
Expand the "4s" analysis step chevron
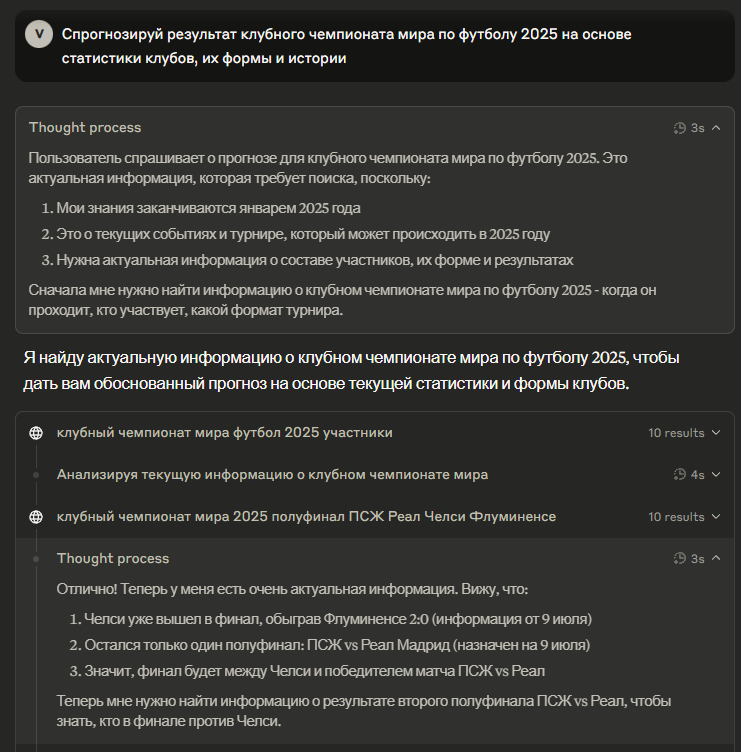click(716, 474)
